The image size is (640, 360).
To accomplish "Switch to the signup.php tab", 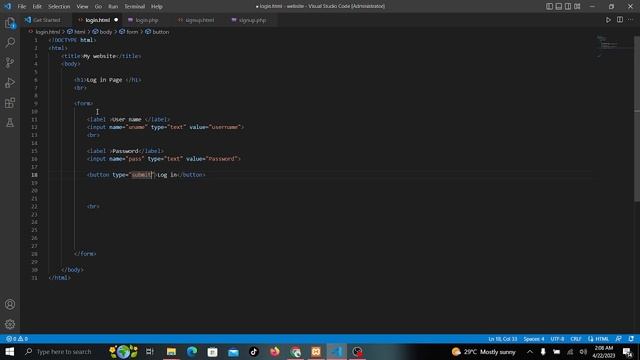I will 252,20.
